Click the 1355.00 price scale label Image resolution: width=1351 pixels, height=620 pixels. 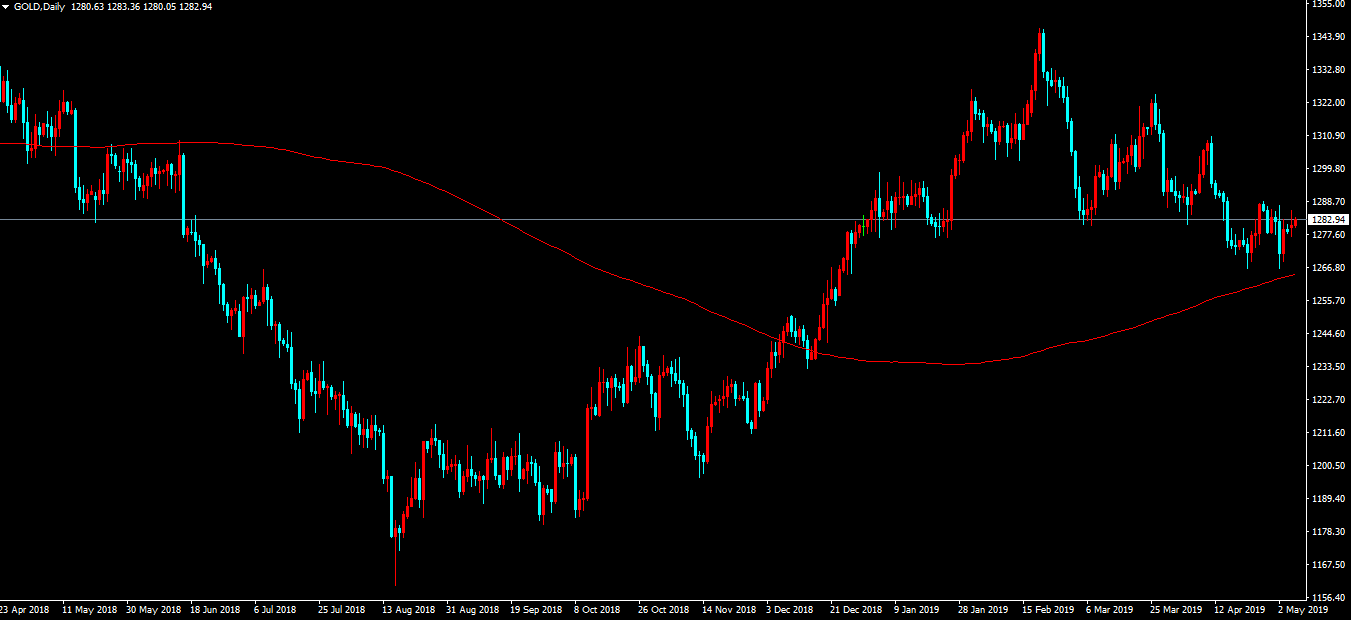click(1330, 4)
